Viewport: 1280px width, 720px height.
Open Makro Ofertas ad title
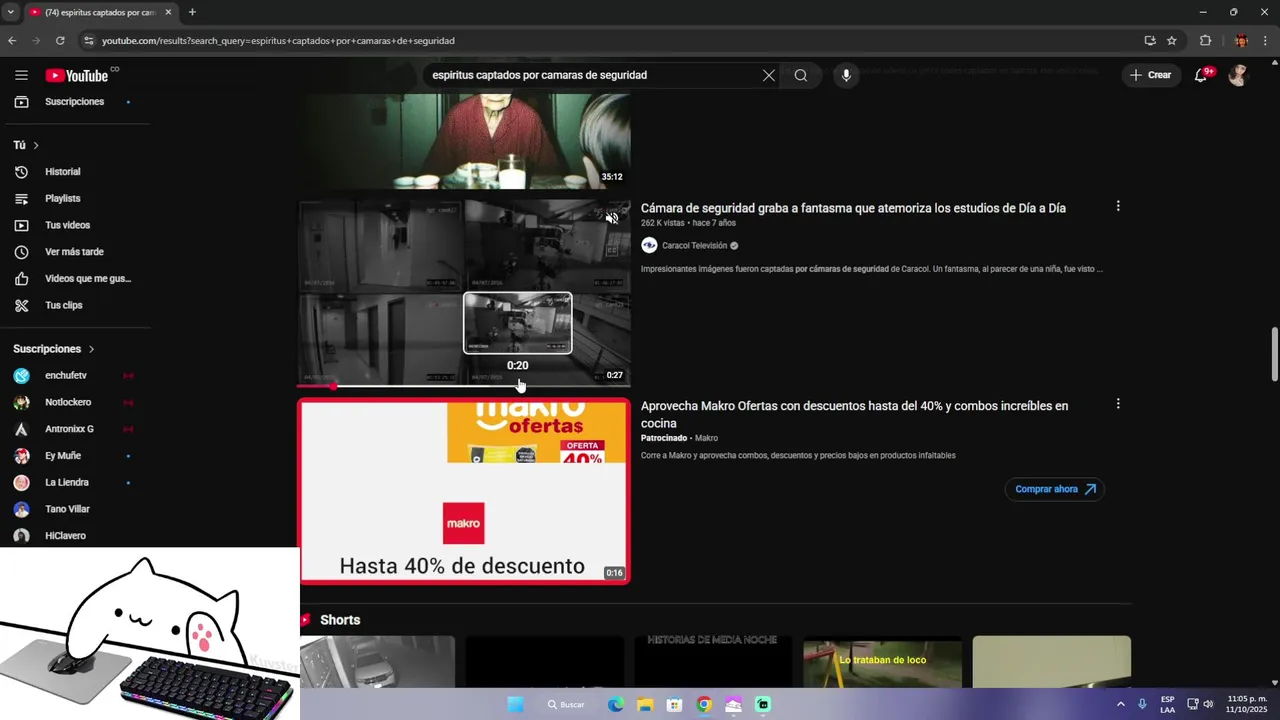(x=854, y=414)
